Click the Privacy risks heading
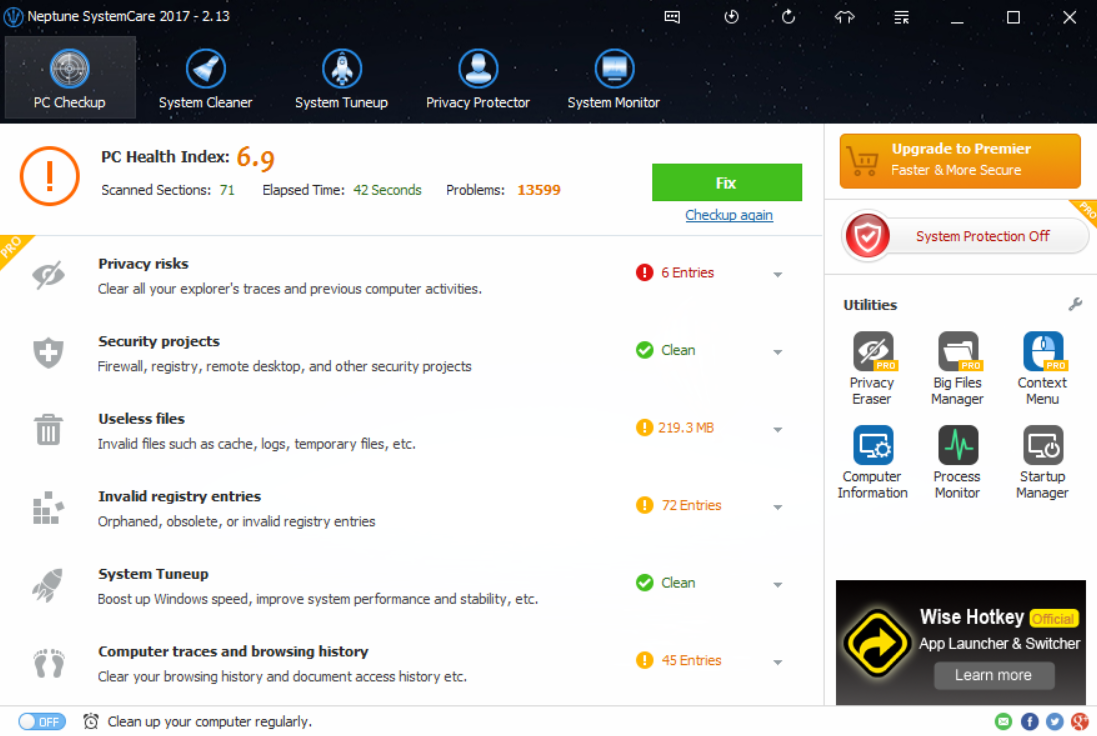 (x=143, y=264)
